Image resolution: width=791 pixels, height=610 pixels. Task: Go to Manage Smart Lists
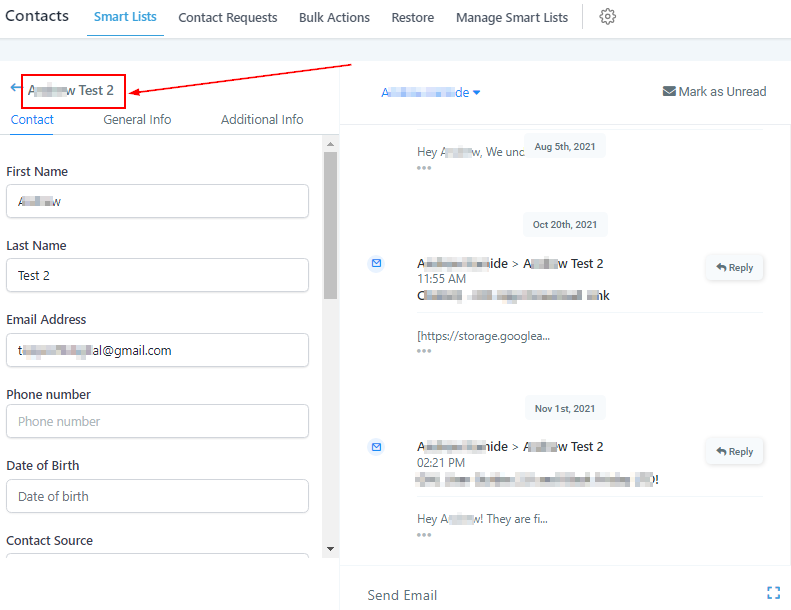(x=511, y=17)
